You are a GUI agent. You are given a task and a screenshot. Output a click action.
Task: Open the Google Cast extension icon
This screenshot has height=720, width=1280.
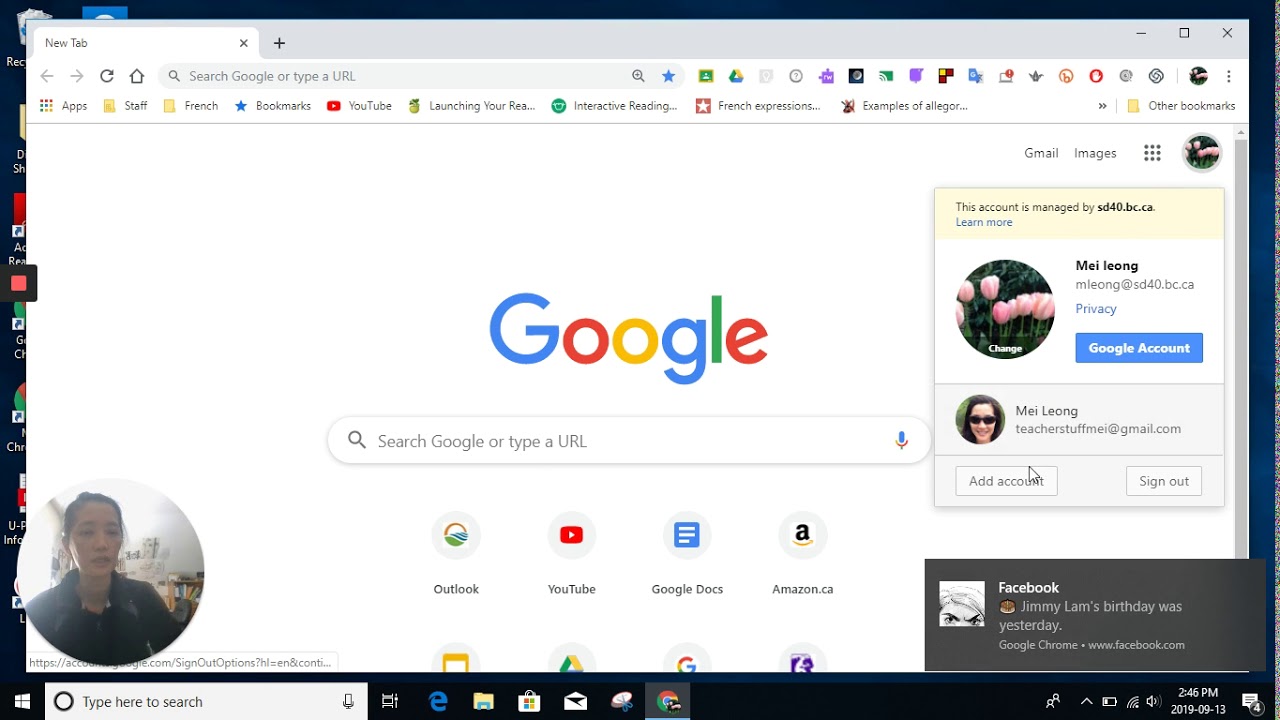886,76
